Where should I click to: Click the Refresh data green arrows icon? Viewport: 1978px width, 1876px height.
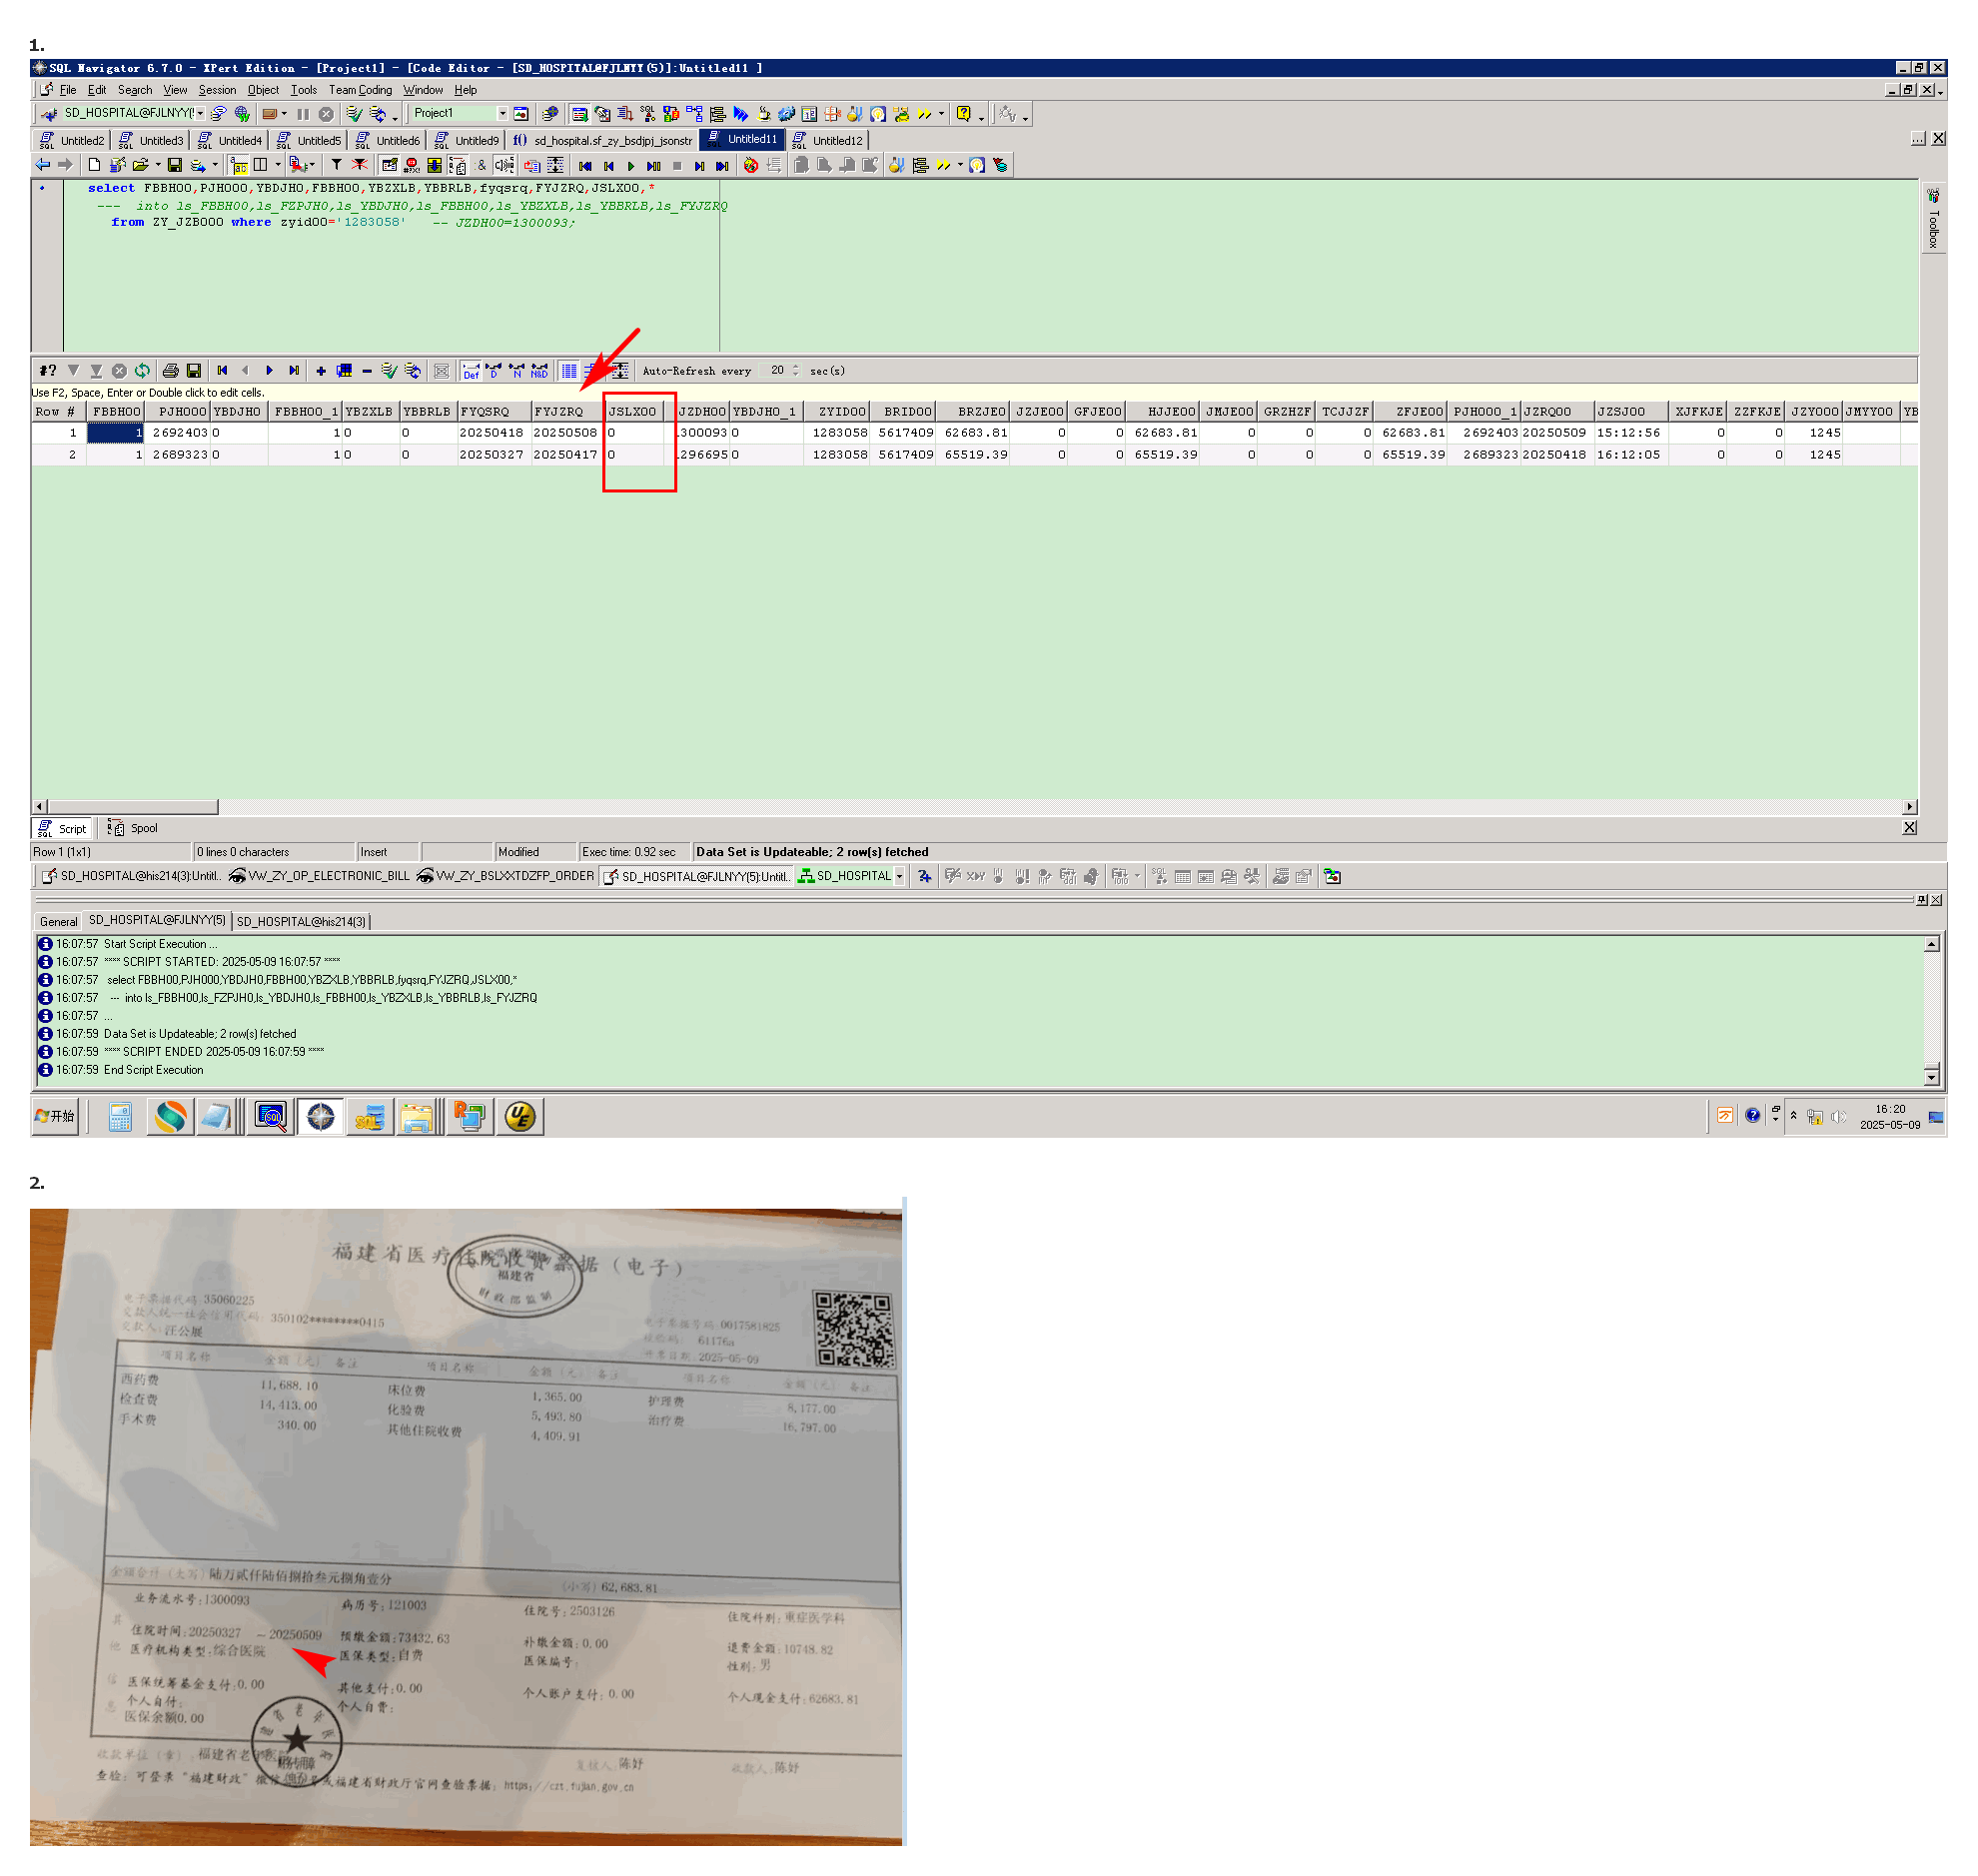click(x=142, y=371)
